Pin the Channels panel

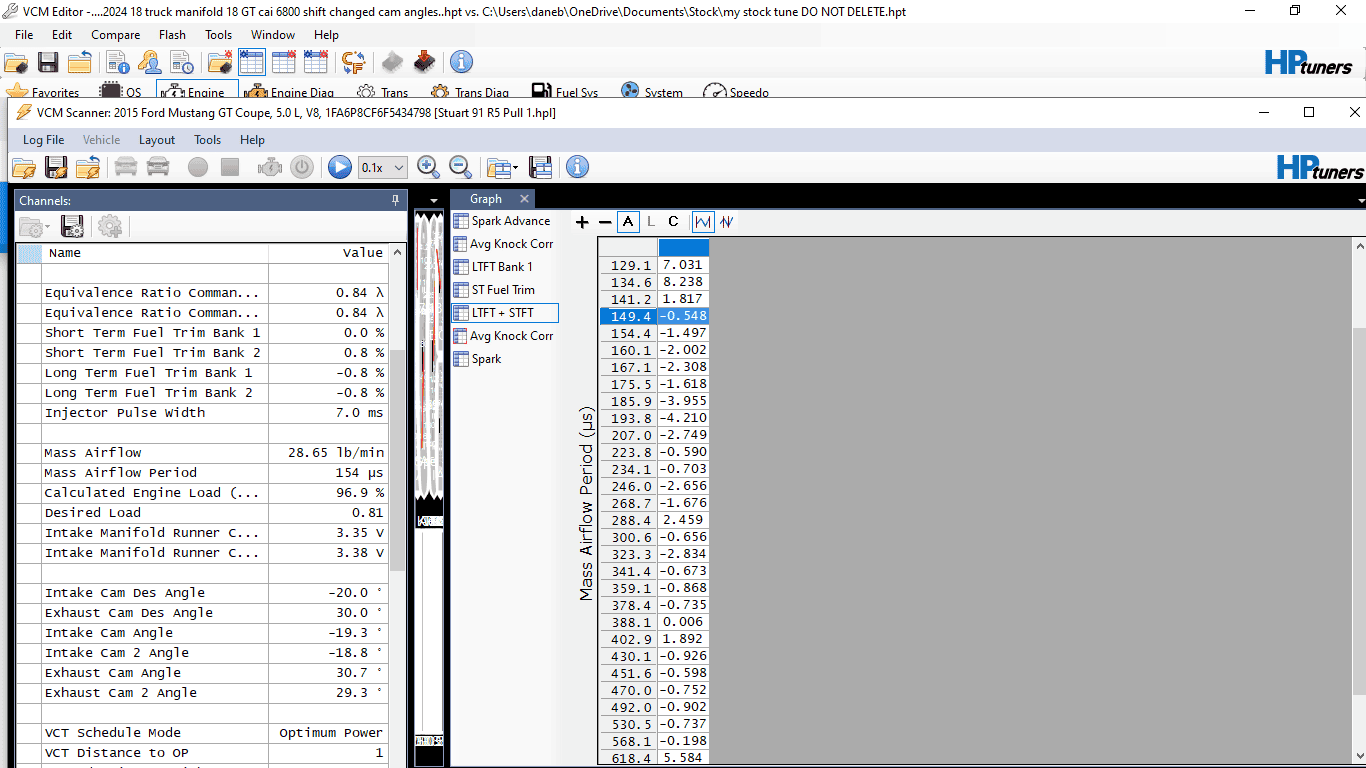coord(395,200)
